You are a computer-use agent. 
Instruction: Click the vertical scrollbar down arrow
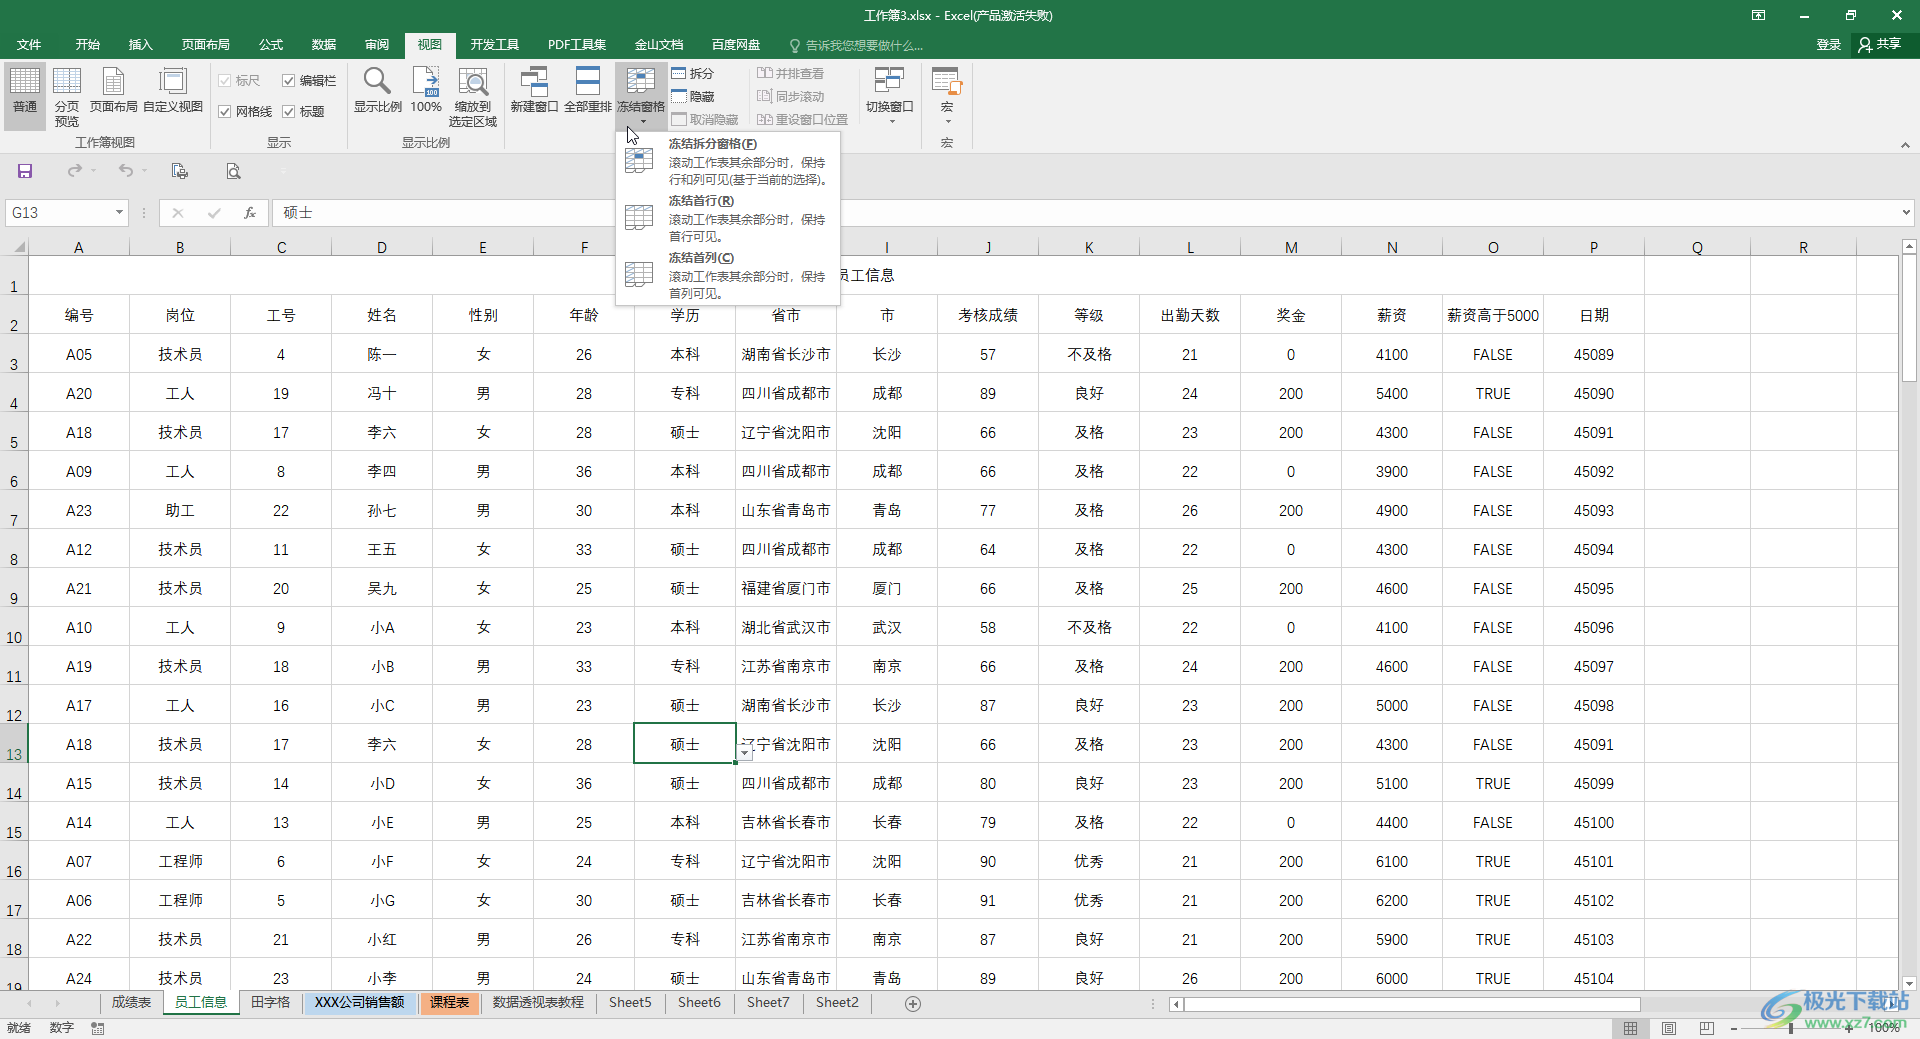(1909, 983)
